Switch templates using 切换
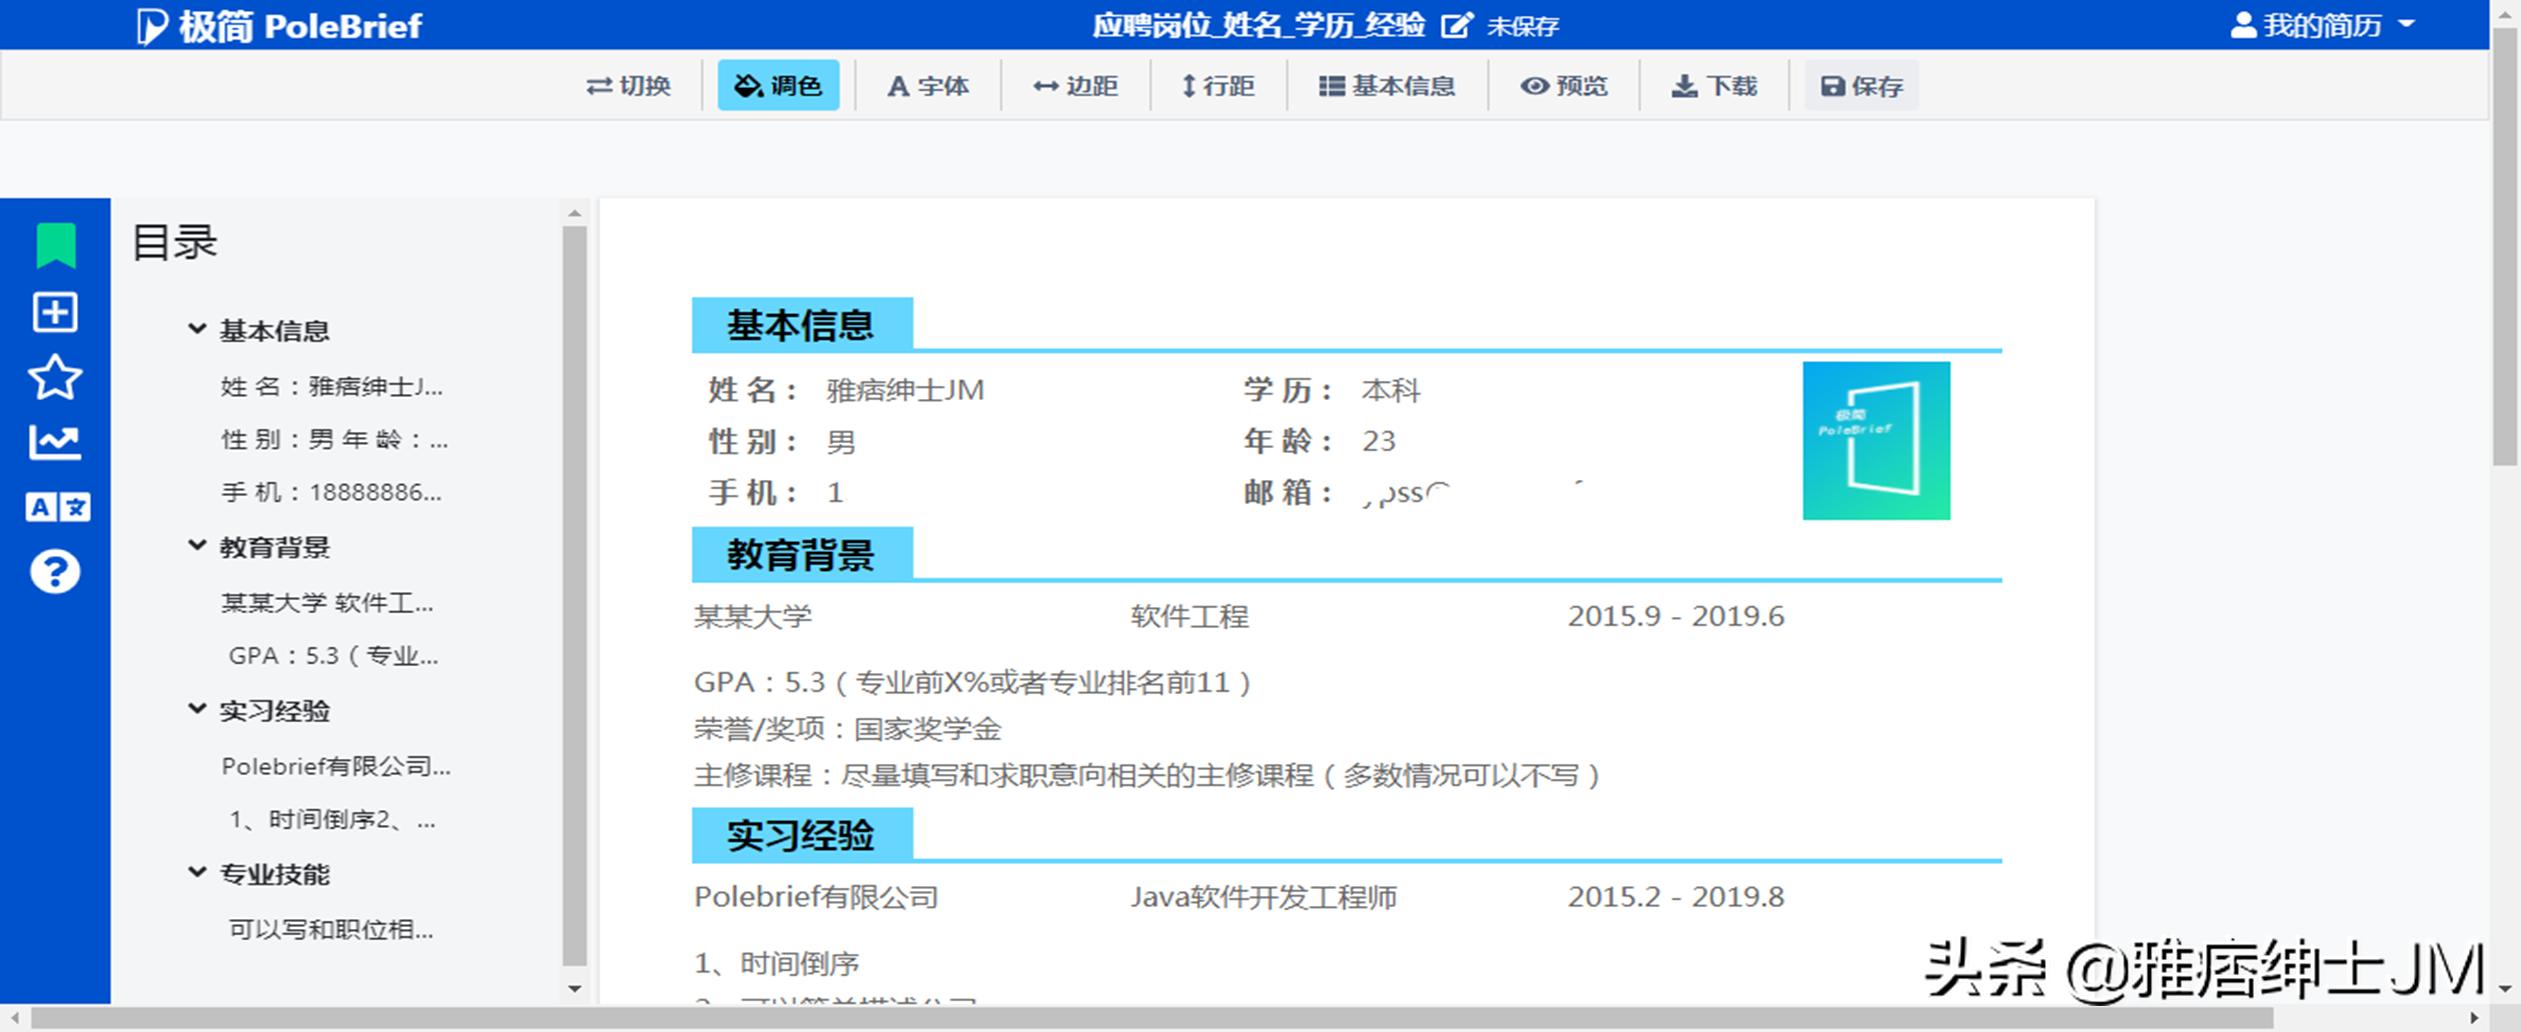This screenshot has width=2521, height=1032. pos(630,86)
